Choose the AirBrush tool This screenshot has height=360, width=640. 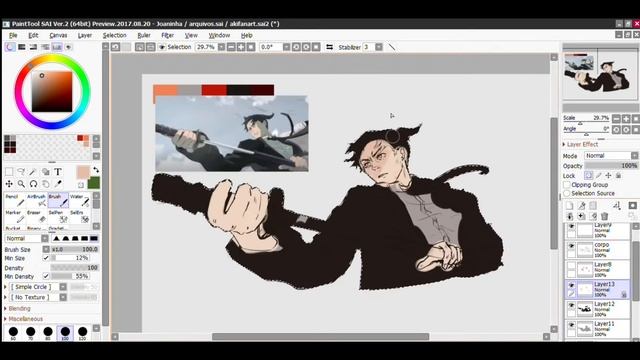click(36, 200)
